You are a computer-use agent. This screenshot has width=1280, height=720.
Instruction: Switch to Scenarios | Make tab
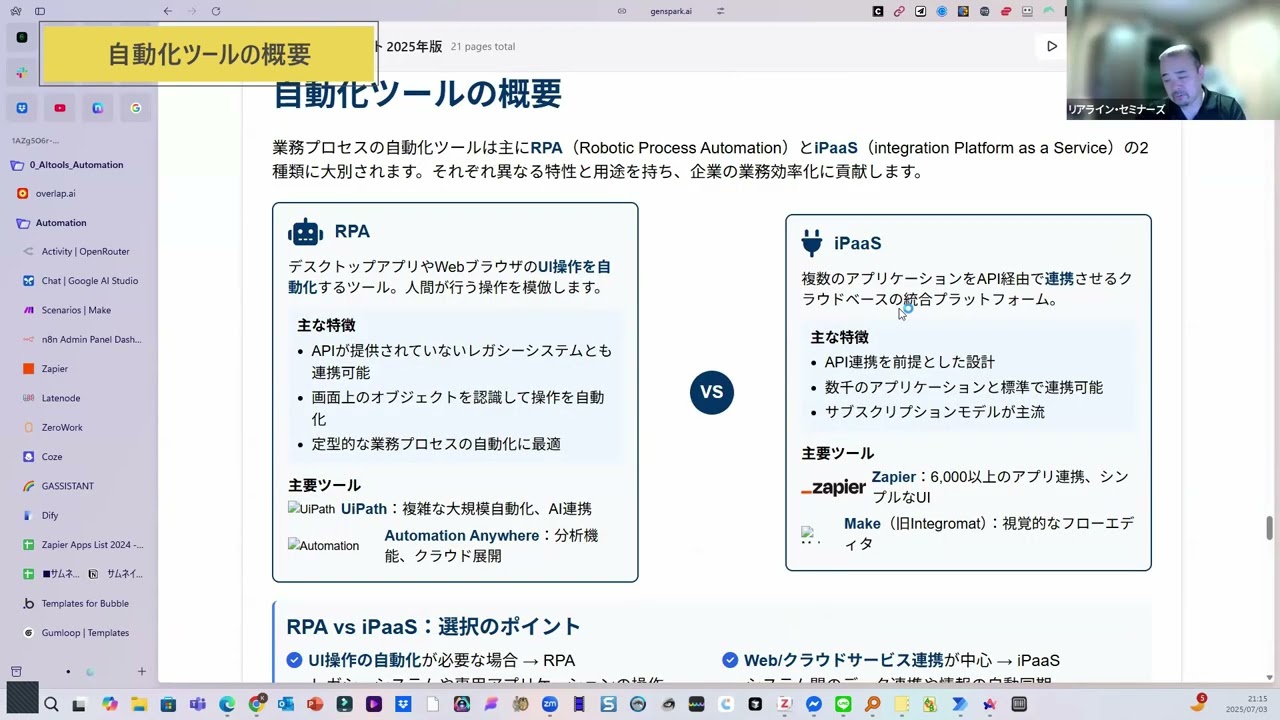click(76, 310)
